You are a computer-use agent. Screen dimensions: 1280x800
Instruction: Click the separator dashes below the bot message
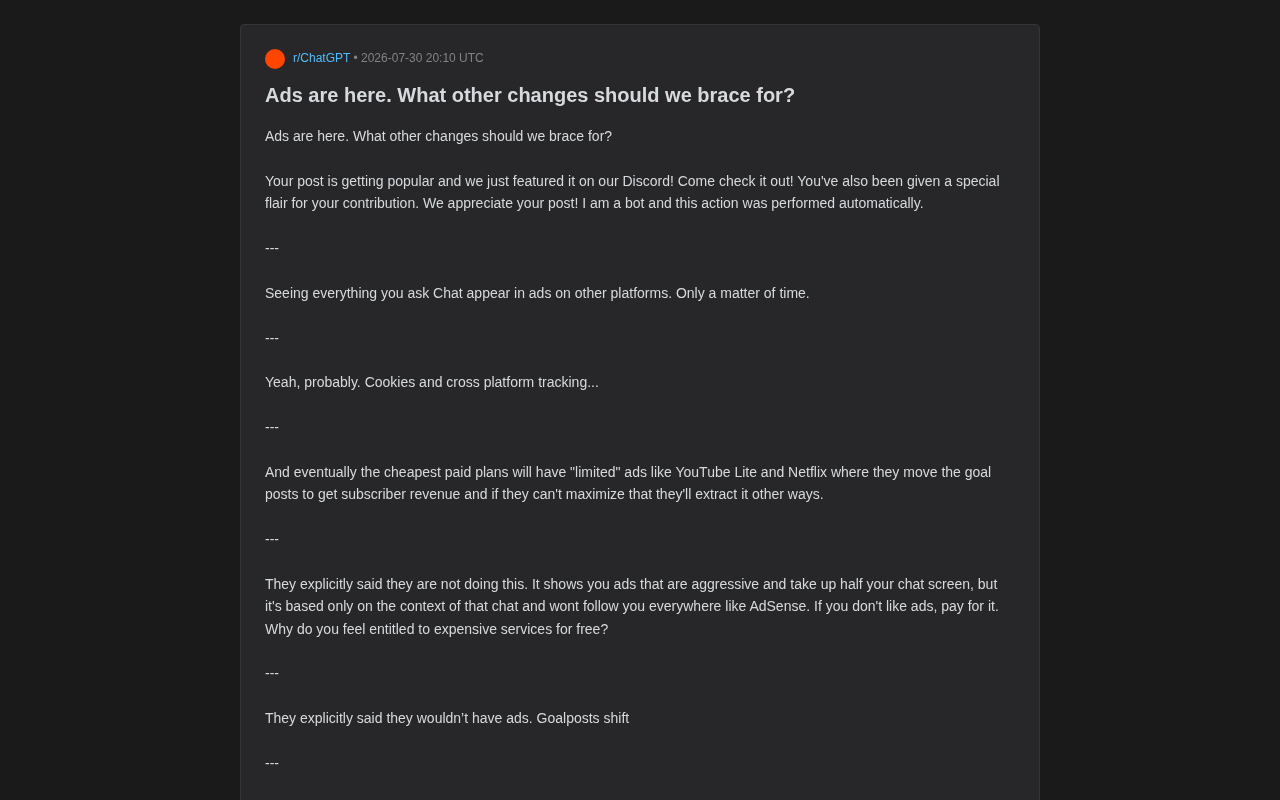tap(272, 248)
